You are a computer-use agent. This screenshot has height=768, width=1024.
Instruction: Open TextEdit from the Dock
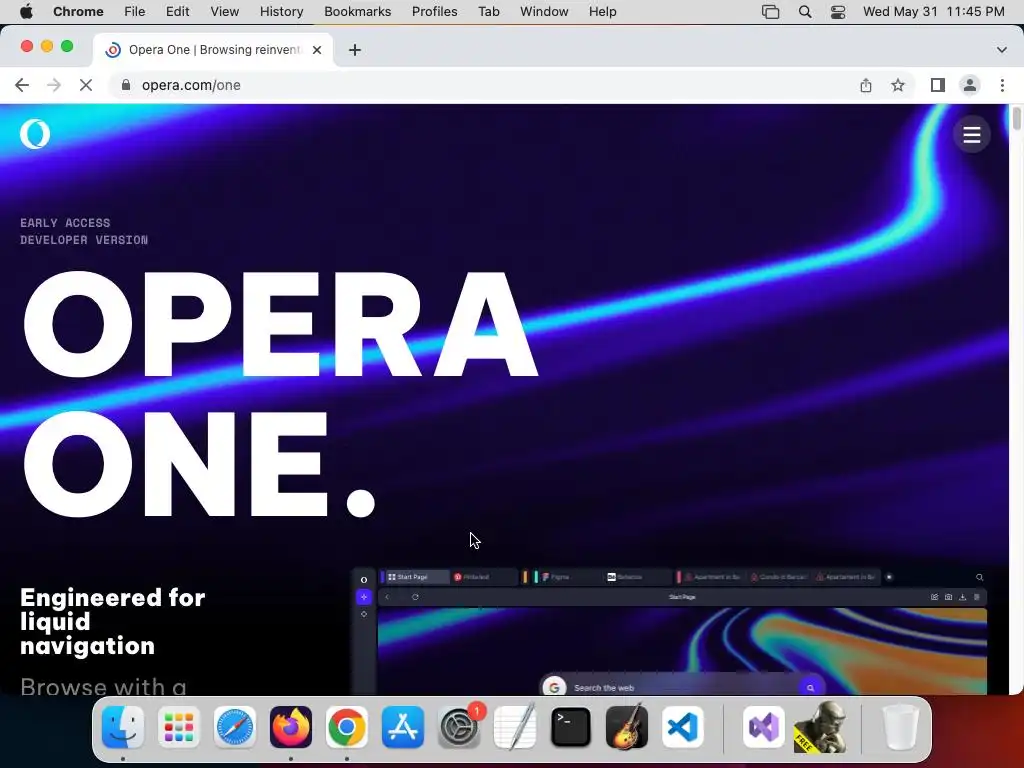[515, 727]
